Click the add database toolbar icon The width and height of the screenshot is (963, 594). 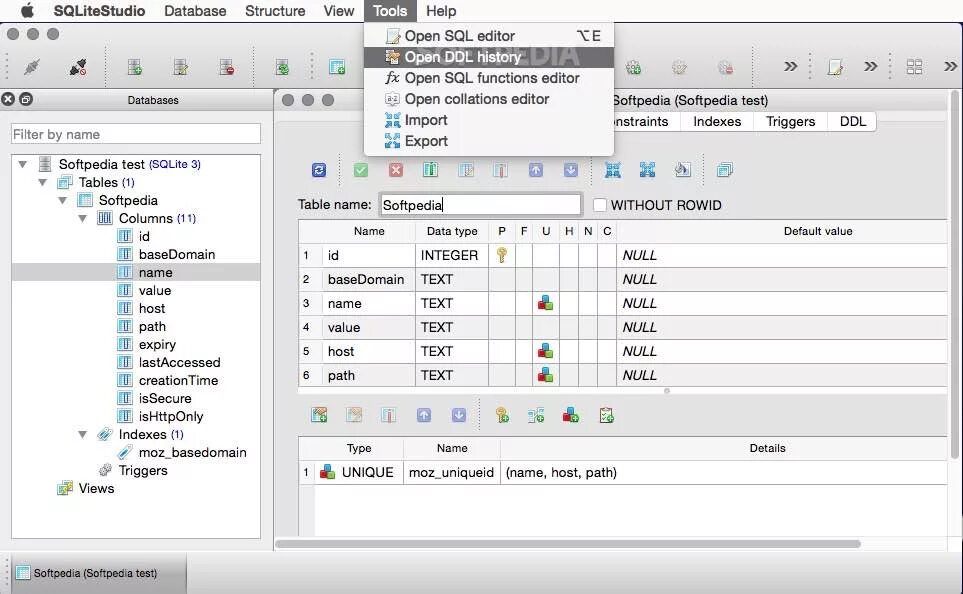[x=135, y=66]
